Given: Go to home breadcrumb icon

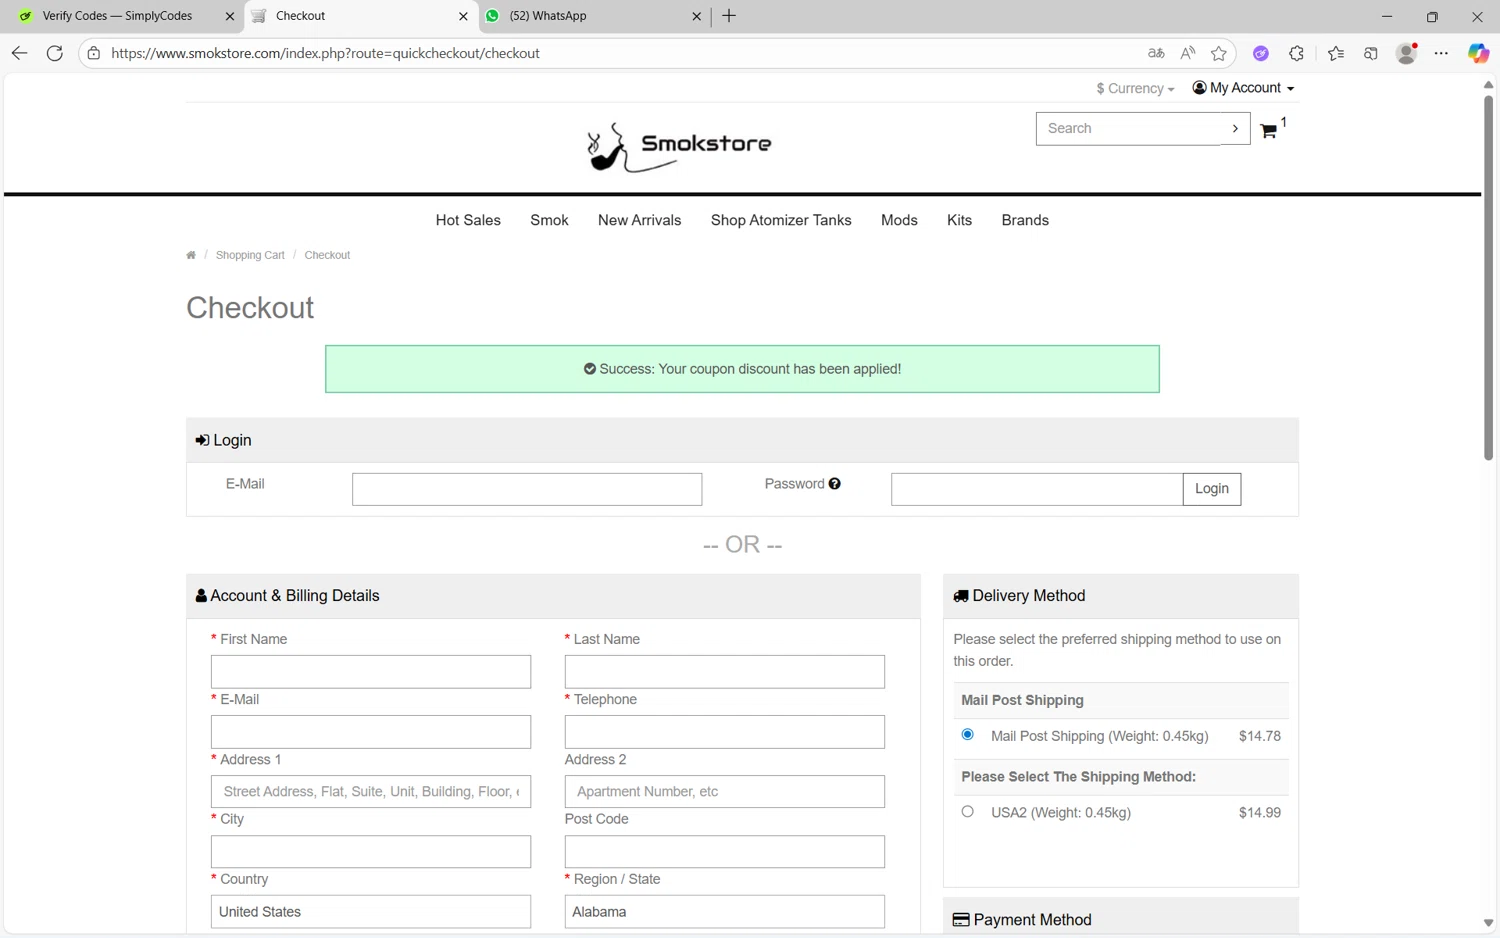Looking at the screenshot, I should click(191, 255).
